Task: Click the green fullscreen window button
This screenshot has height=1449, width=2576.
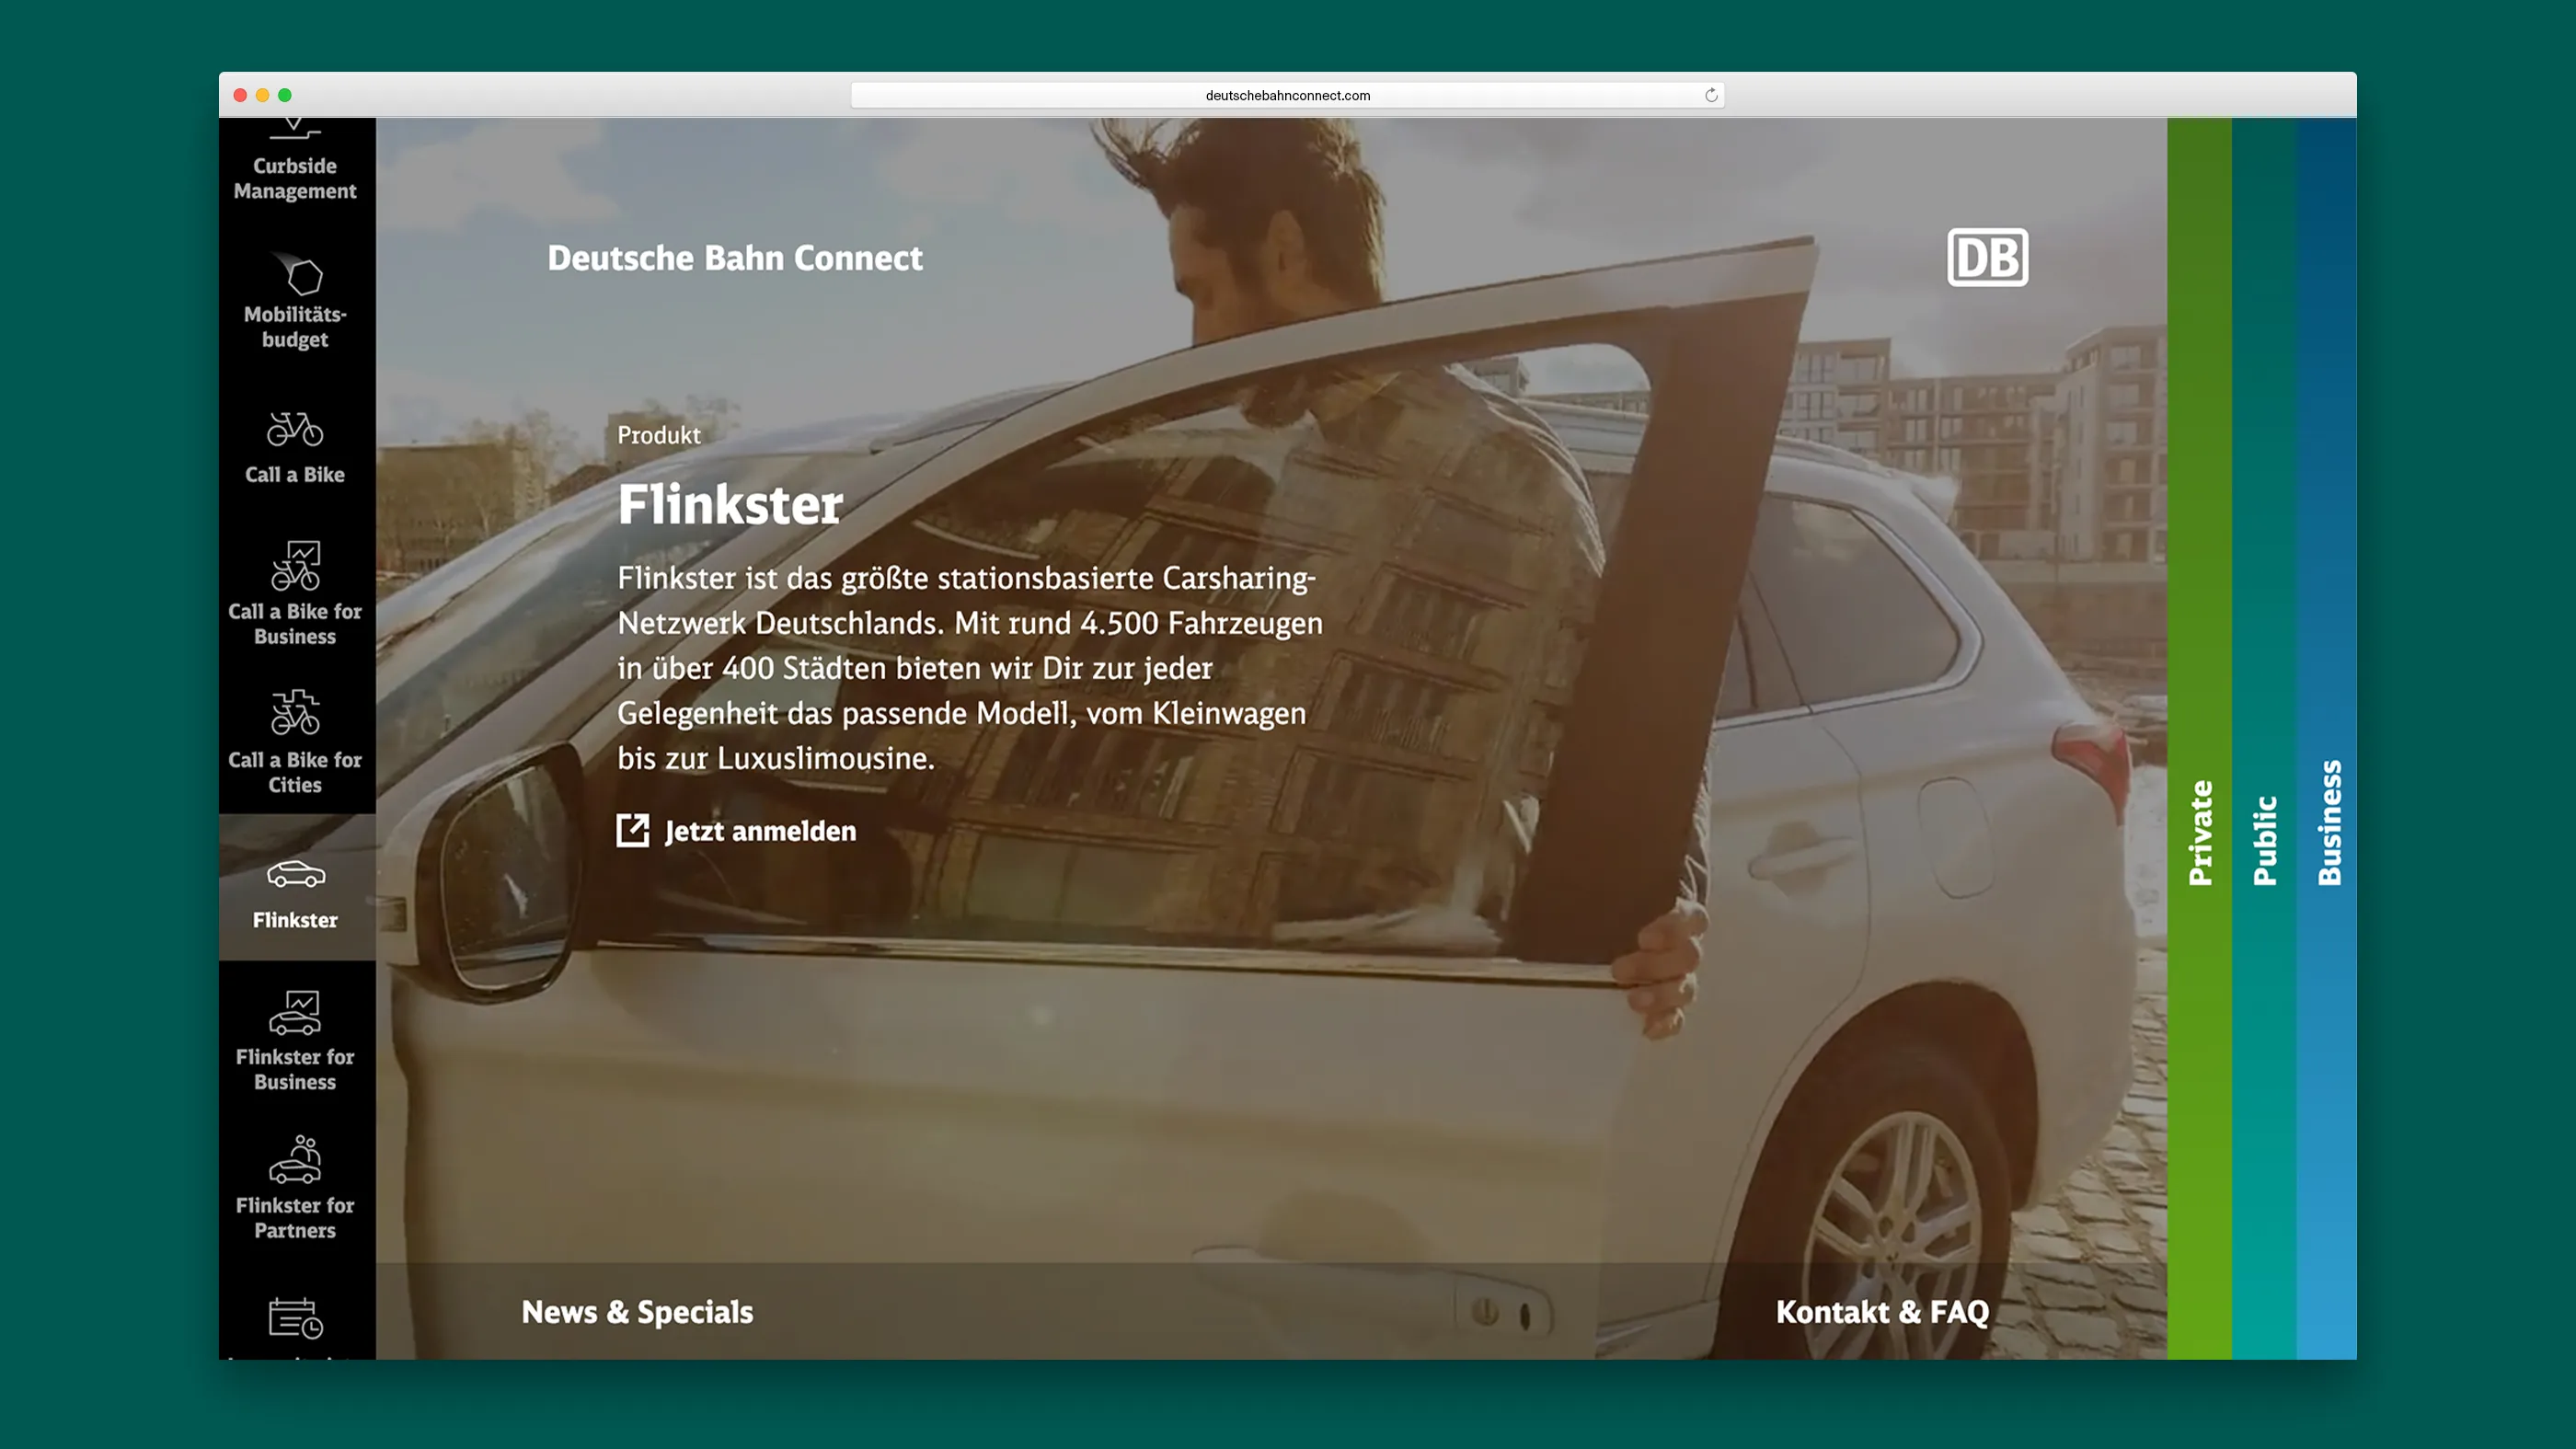Action: (285, 95)
